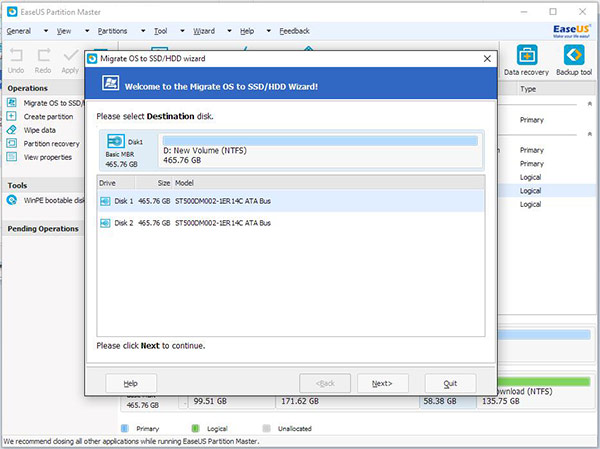Click the Unallocated legend color swatch

[267, 428]
